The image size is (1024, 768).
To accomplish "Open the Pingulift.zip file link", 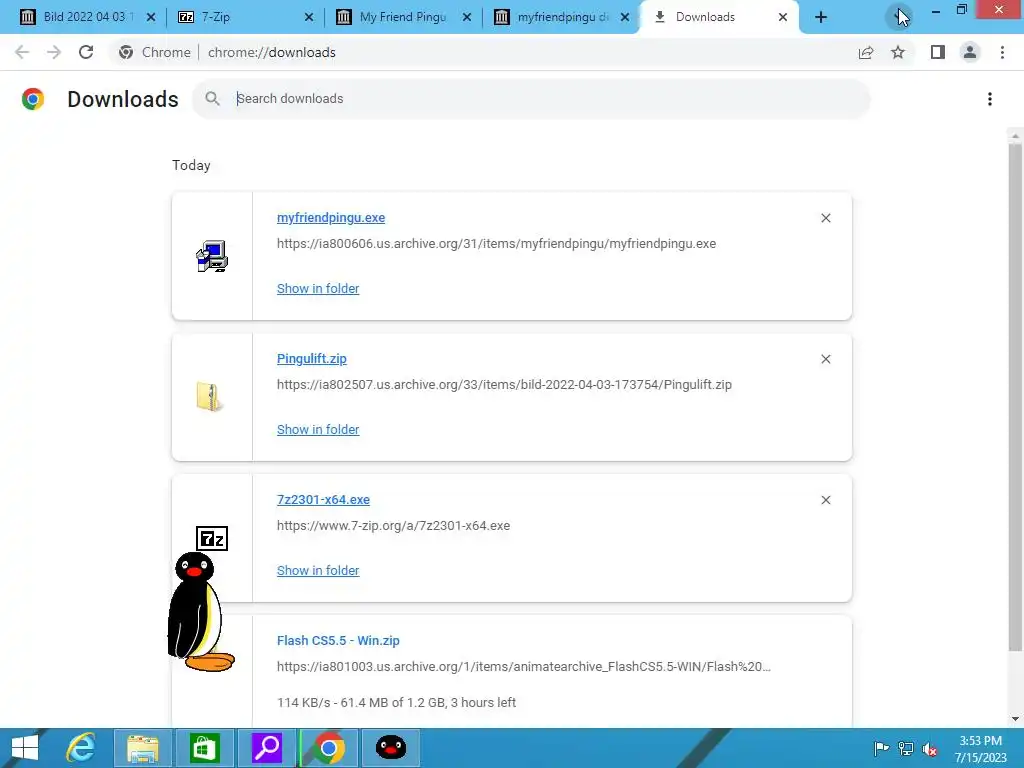I will 312,359.
